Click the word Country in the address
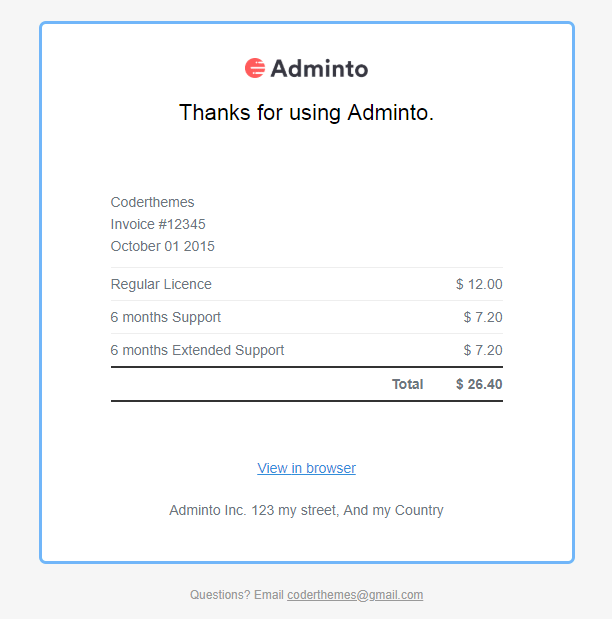 point(418,510)
